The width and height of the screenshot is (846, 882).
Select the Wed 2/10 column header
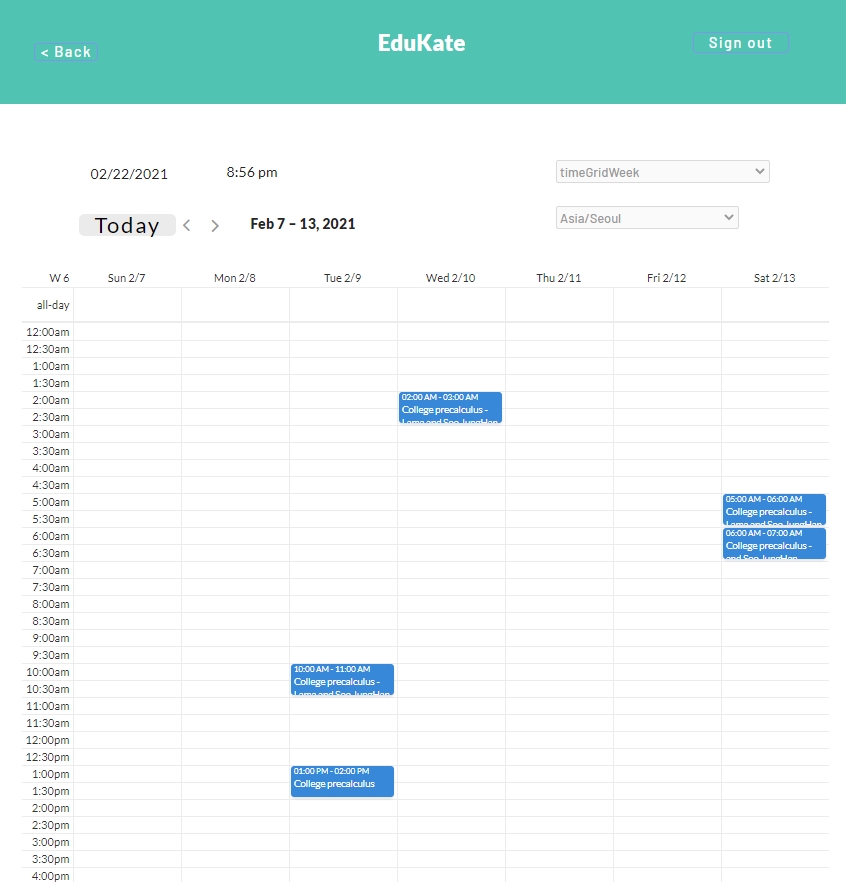tap(451, 278)
